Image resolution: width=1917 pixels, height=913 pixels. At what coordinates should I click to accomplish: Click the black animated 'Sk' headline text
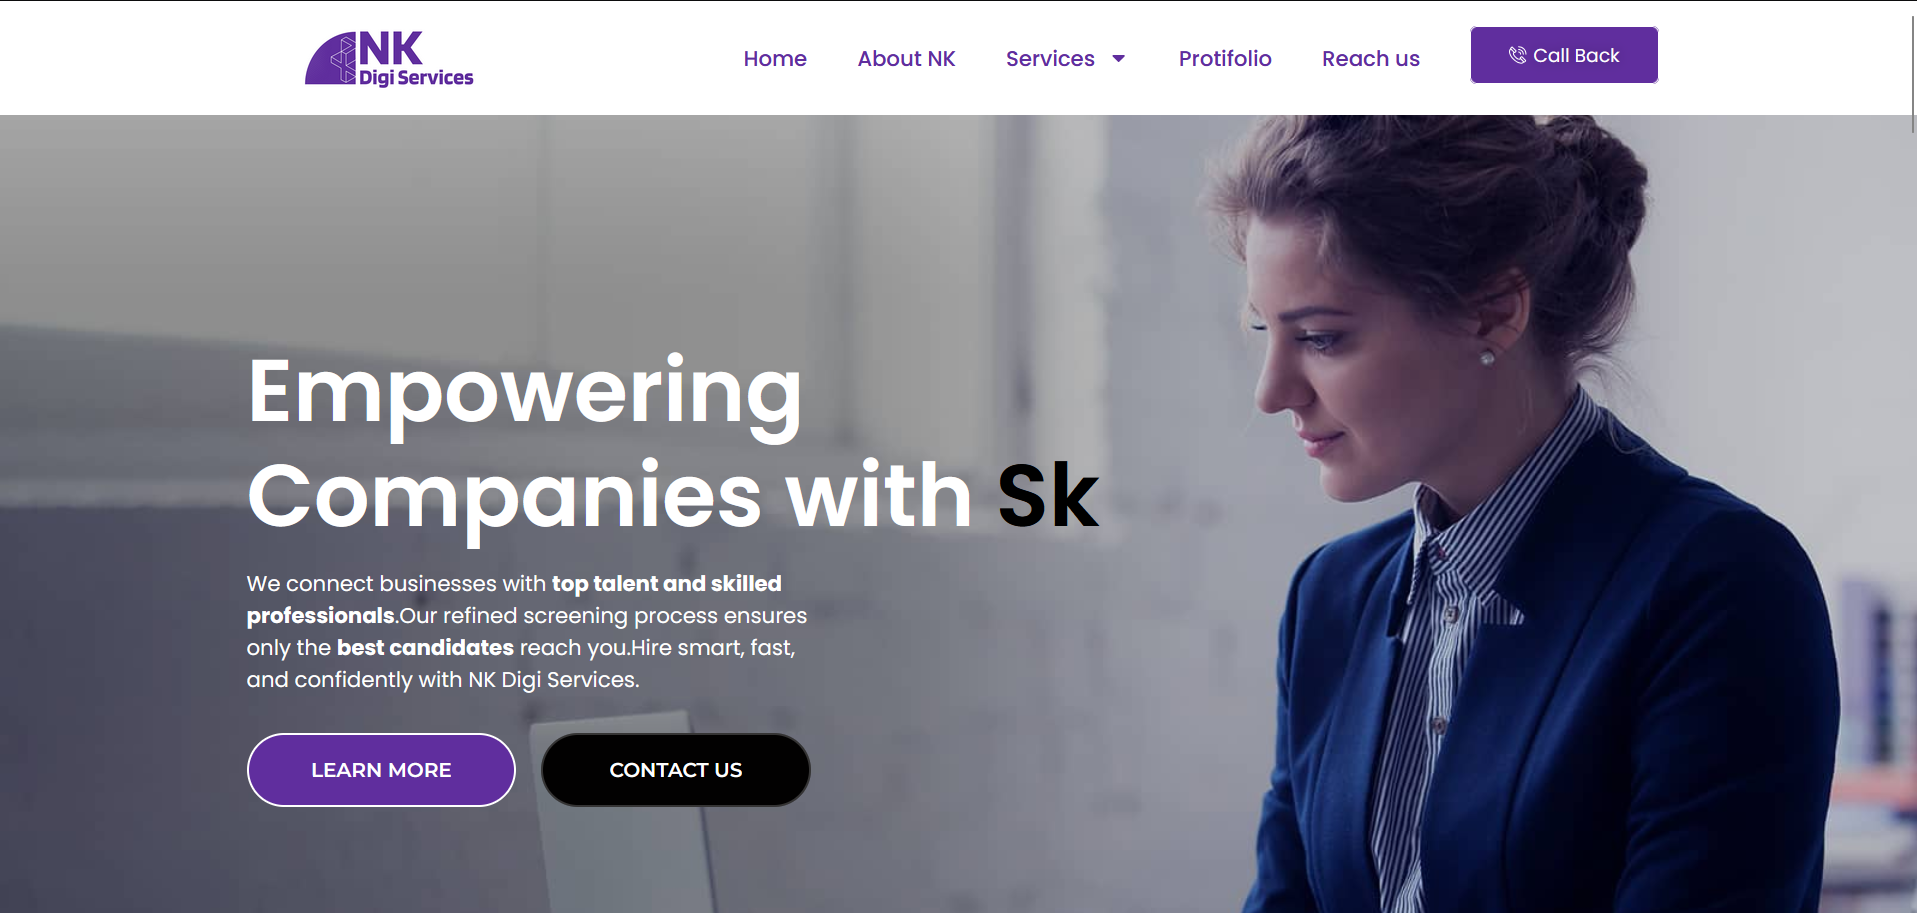coord(1048,495)
